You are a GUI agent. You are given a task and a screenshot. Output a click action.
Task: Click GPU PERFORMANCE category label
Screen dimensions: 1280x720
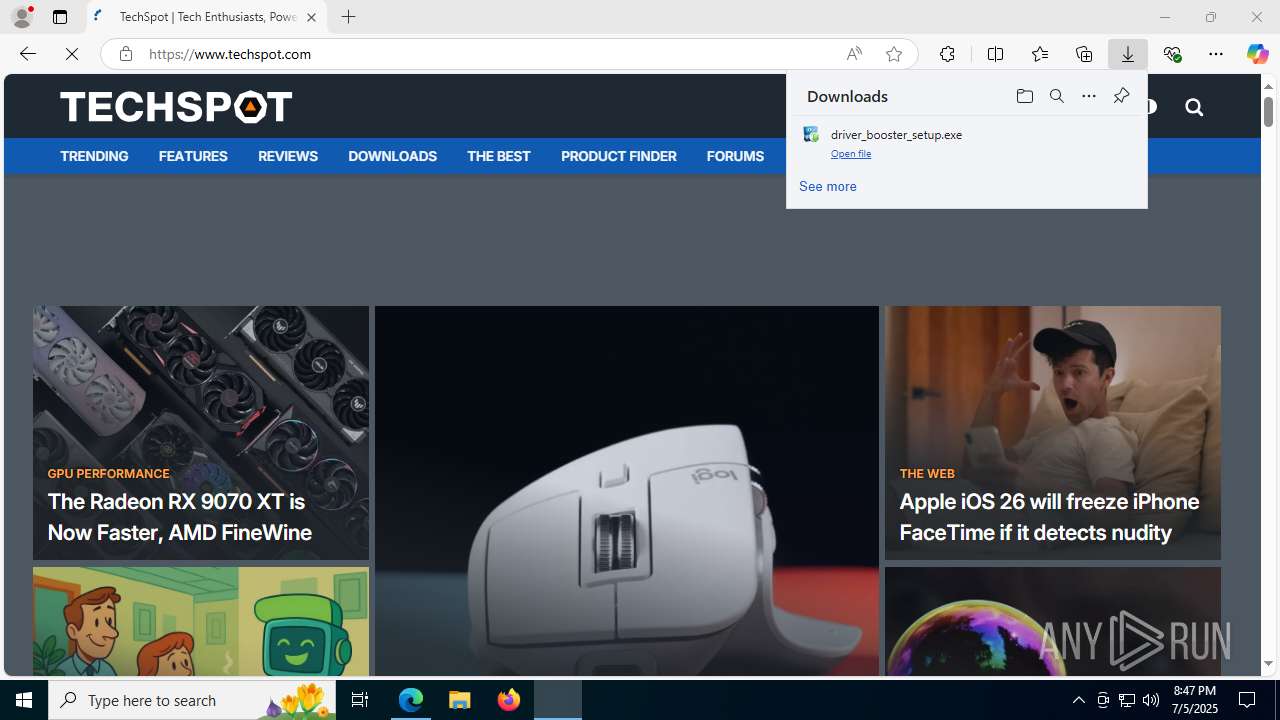[108, 474]
